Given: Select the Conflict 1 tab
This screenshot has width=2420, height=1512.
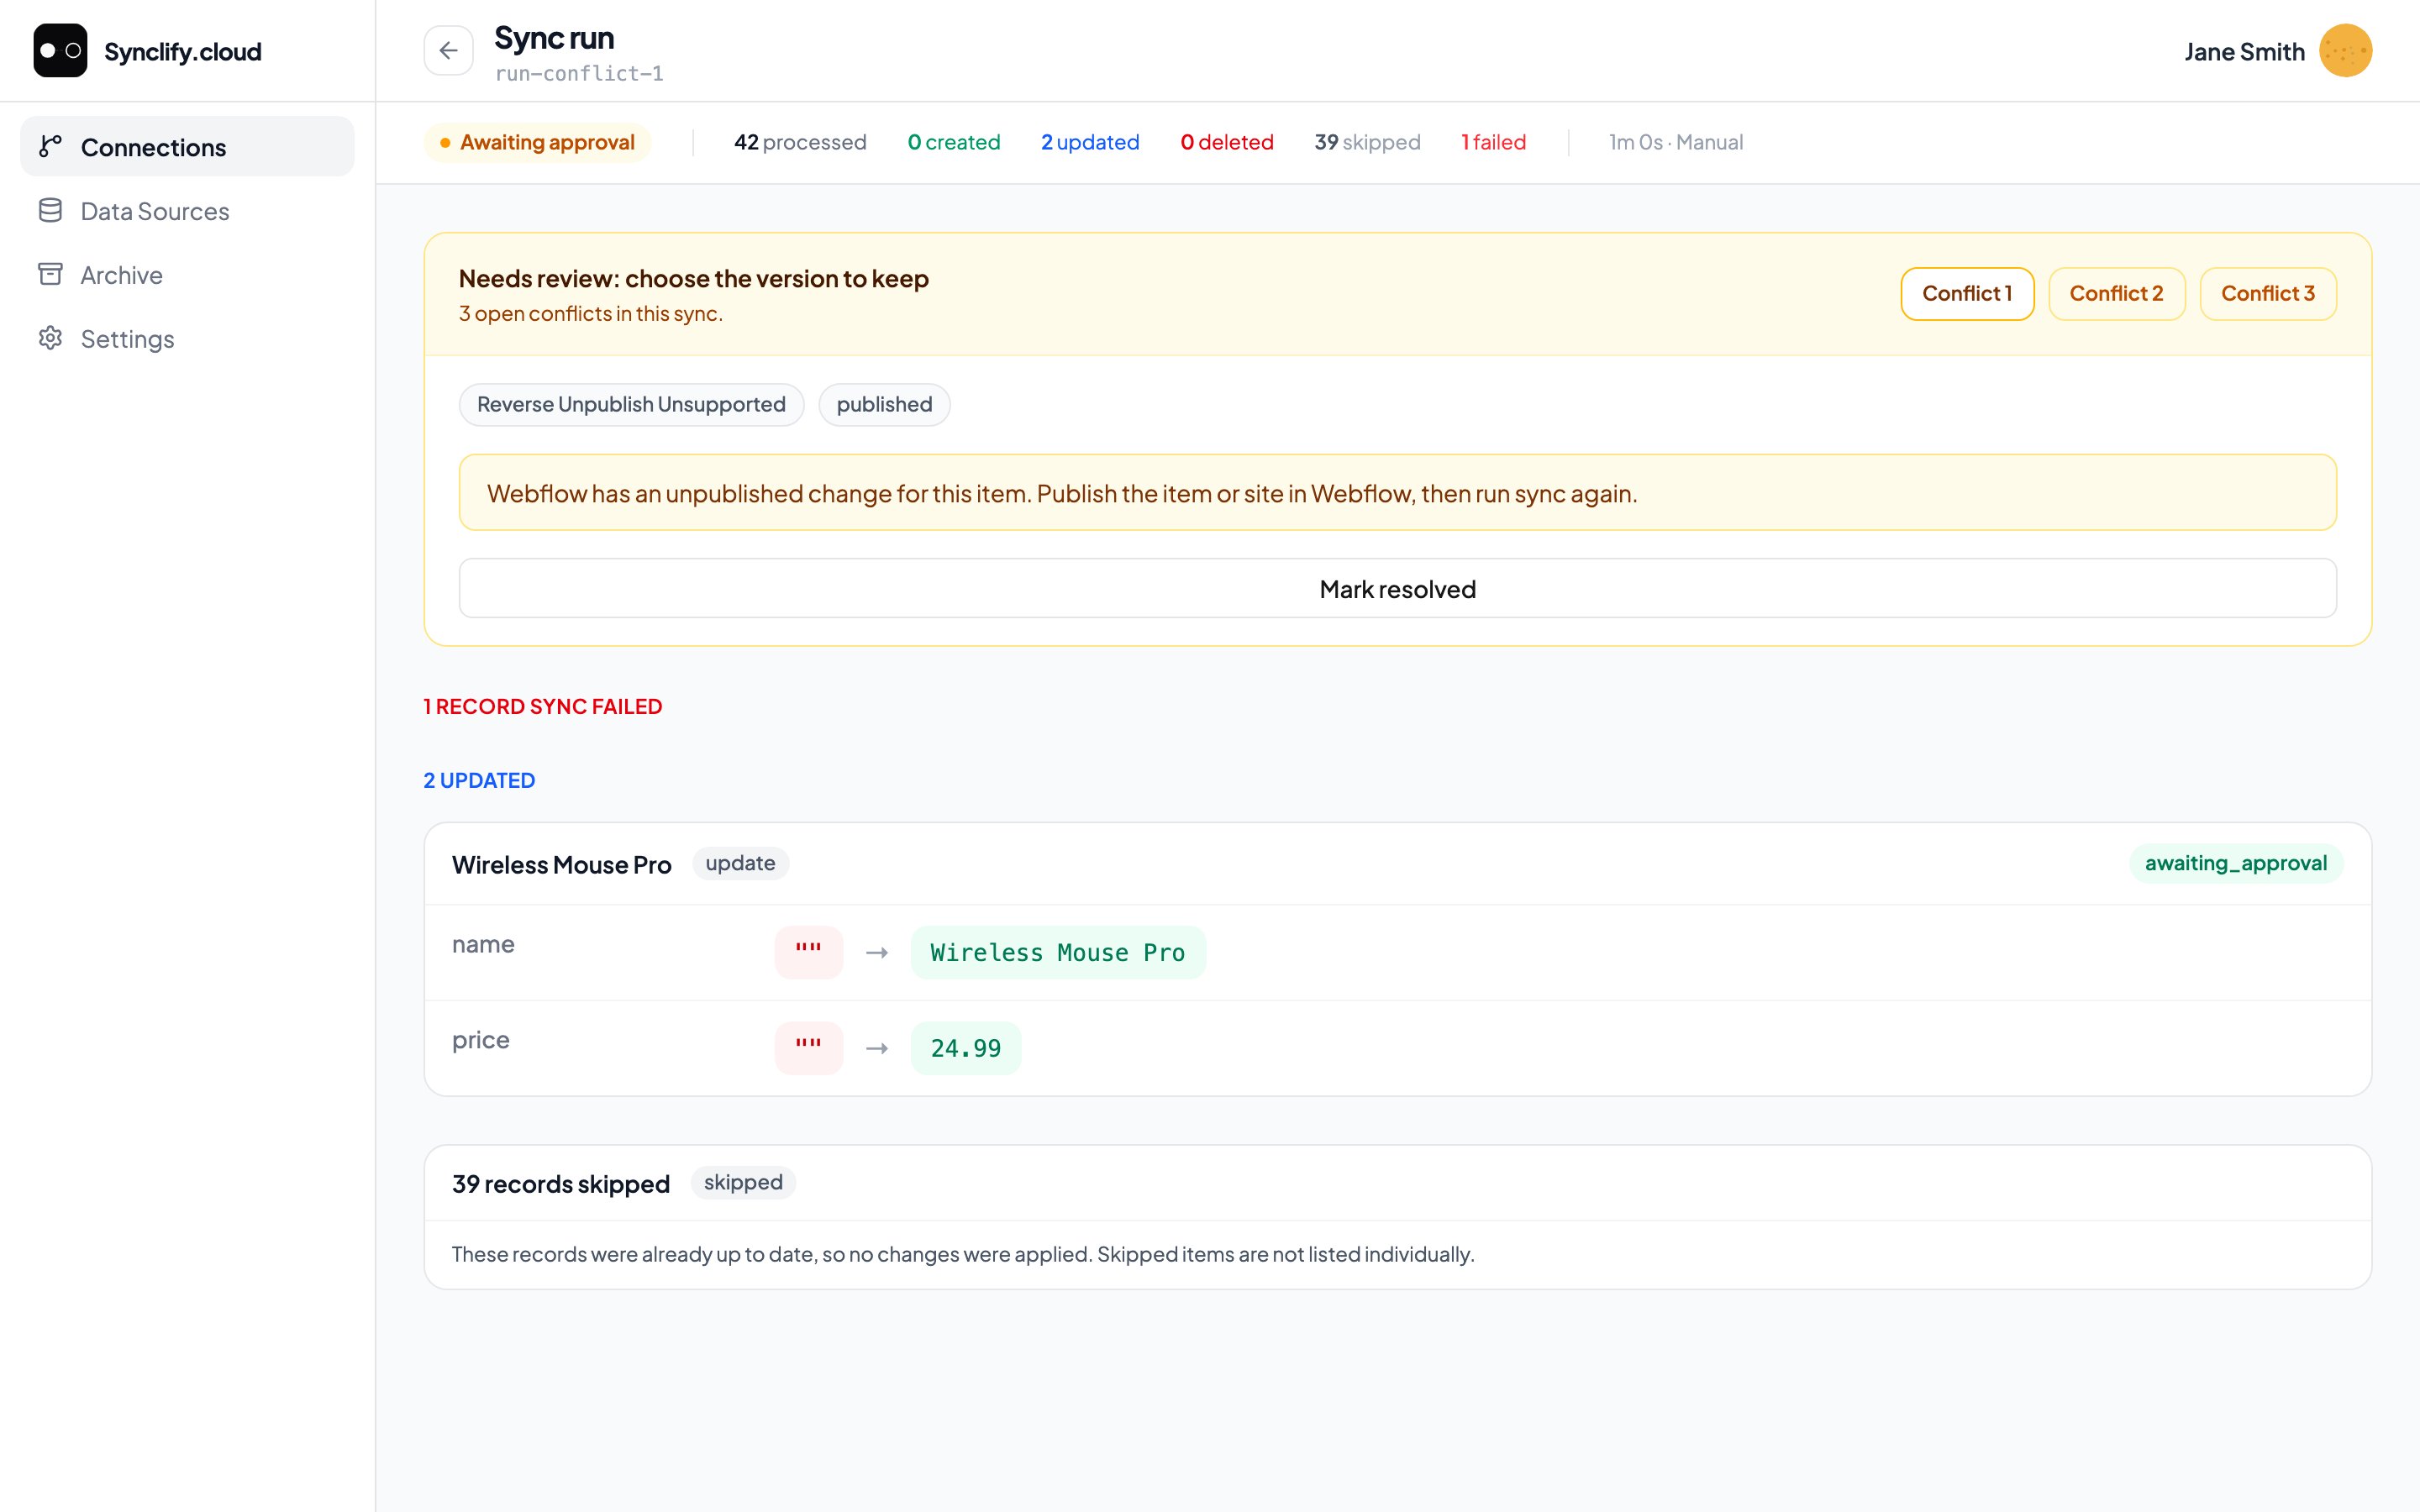Looking at the screenshot, I should coord(1966,294).
